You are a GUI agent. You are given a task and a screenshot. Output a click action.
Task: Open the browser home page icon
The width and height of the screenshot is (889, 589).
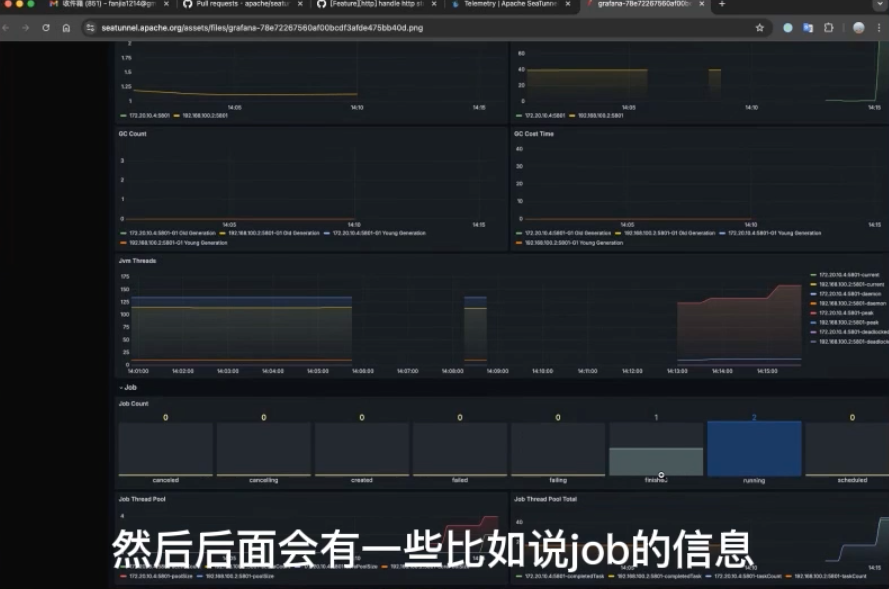[x=66, y=28]
